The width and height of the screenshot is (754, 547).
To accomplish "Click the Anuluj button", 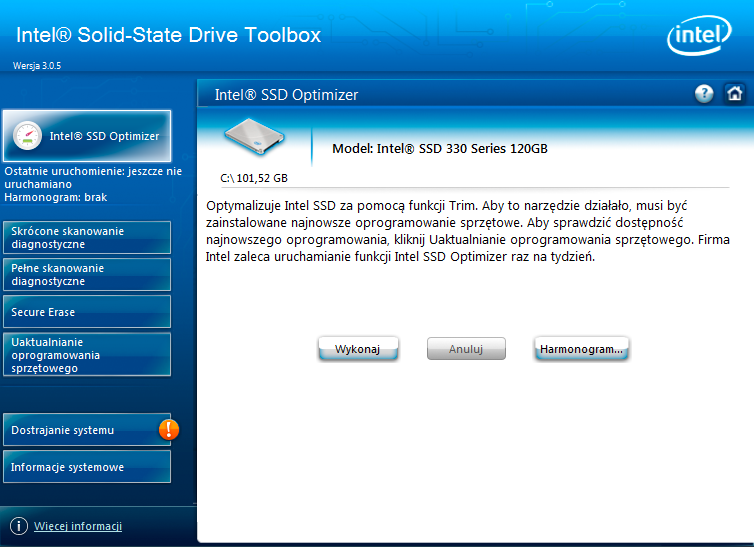I will pos(466,348).
